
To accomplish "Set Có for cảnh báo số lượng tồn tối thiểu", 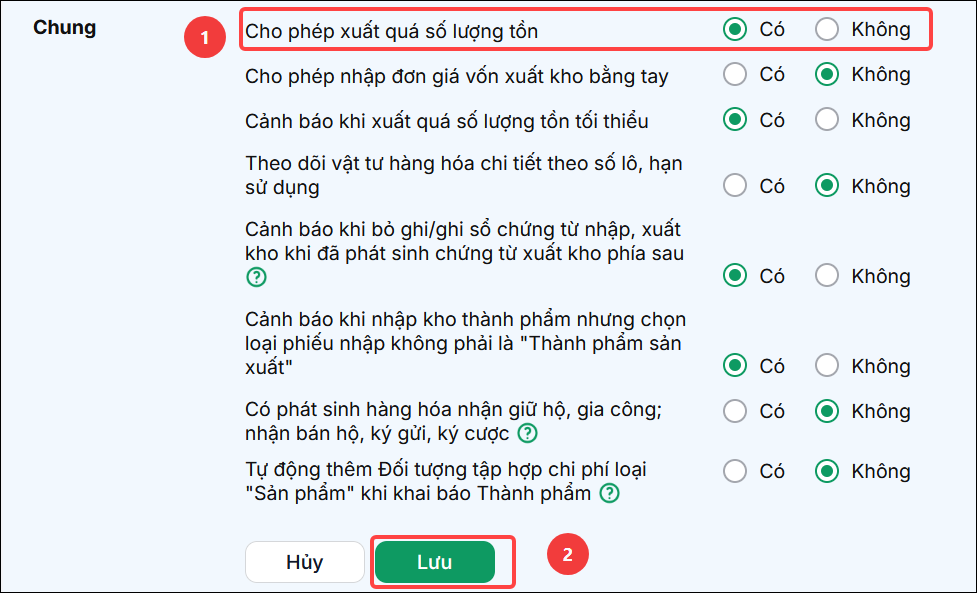I will coord(735,120).
